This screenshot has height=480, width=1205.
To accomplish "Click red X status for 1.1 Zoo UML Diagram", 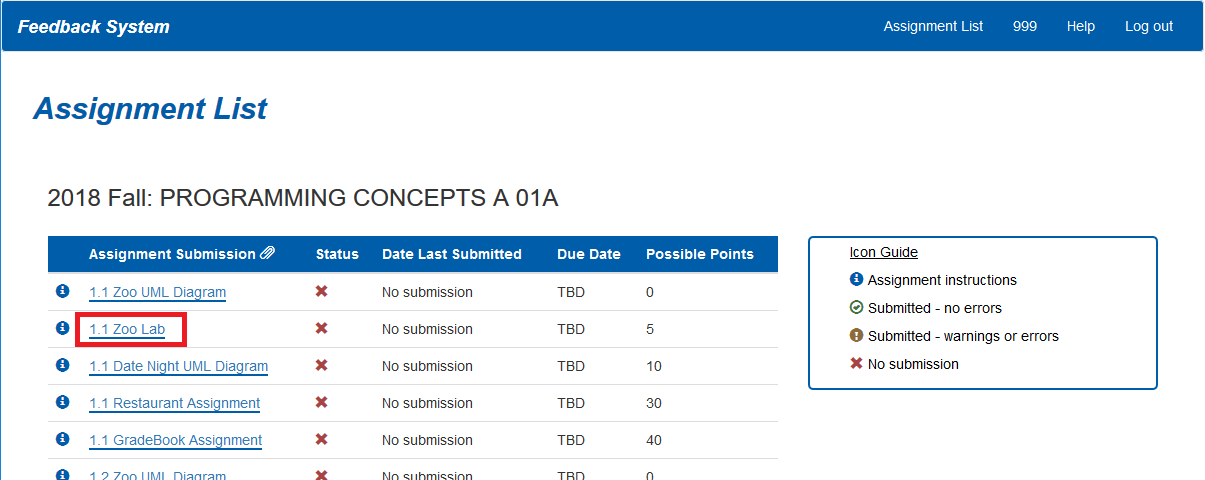I will pos(322,291).
